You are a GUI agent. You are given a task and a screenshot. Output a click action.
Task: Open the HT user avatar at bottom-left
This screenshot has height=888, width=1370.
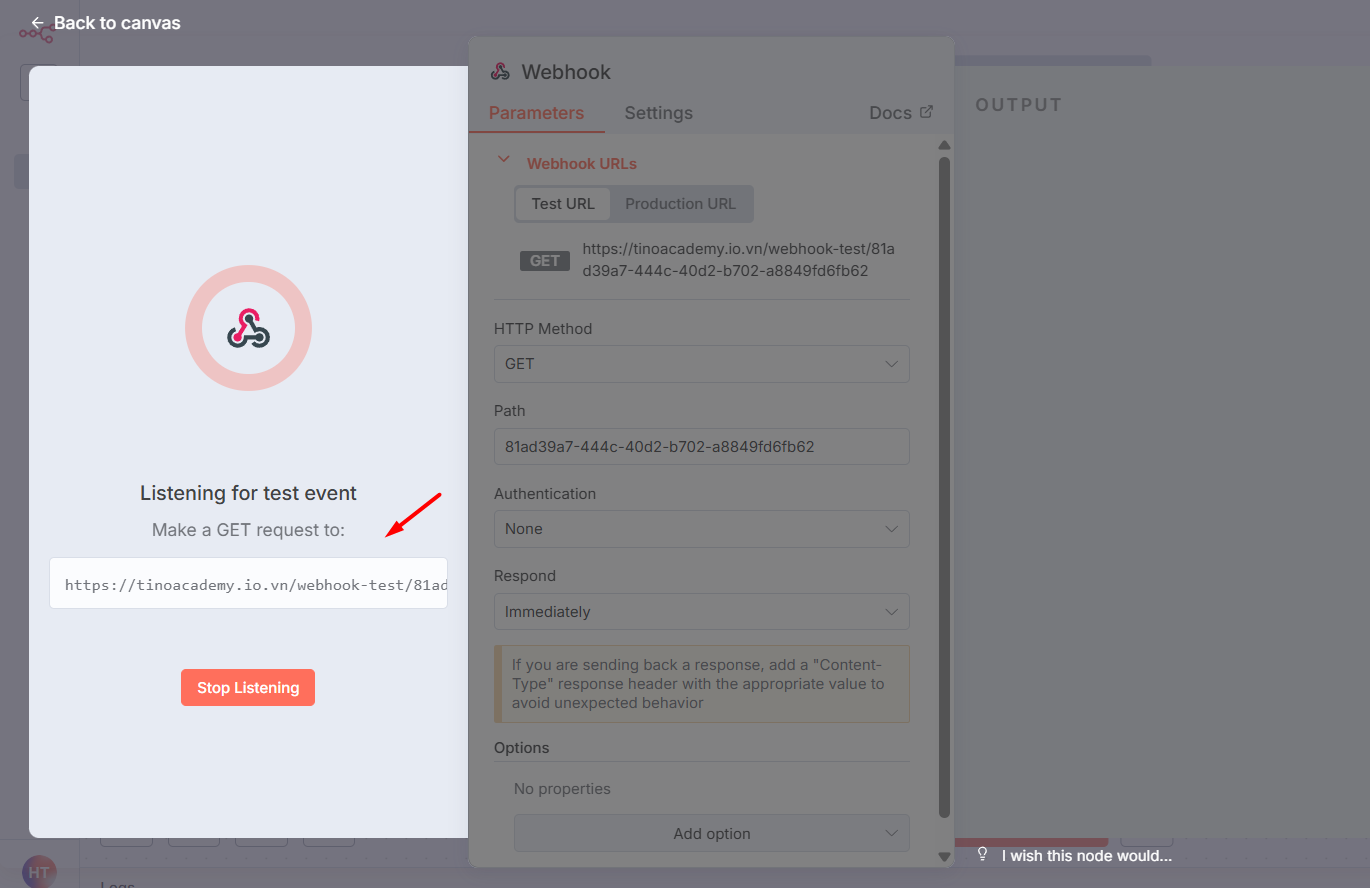click(x=38, y=871)
